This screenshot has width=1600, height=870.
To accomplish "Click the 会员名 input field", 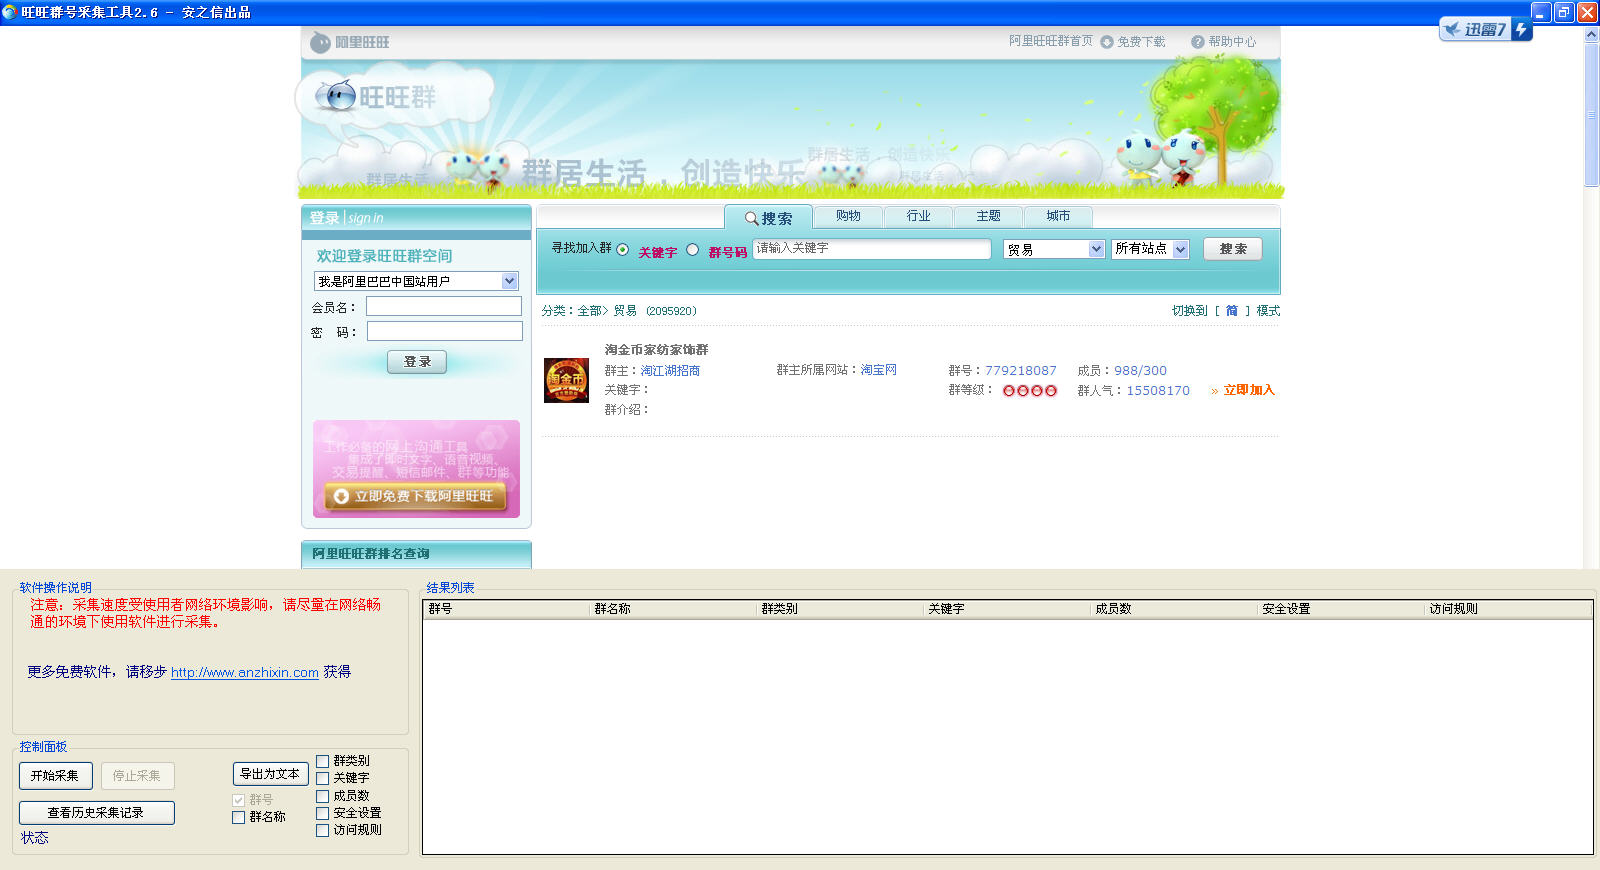I will [x=444, y=306].
